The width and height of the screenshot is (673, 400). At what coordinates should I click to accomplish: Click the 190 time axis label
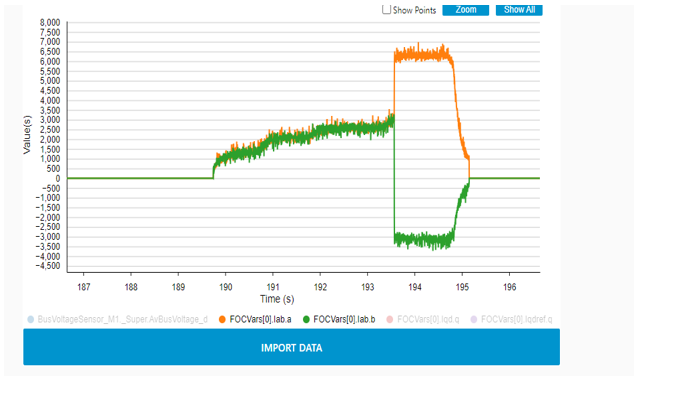pyautogui.click(x=226, y=287)
